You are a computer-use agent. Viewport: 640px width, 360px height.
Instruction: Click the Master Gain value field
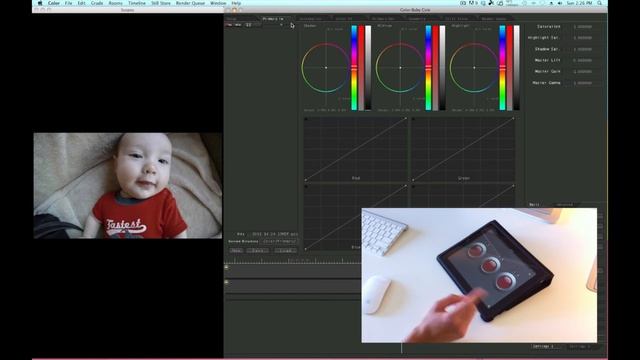point(583,71)
